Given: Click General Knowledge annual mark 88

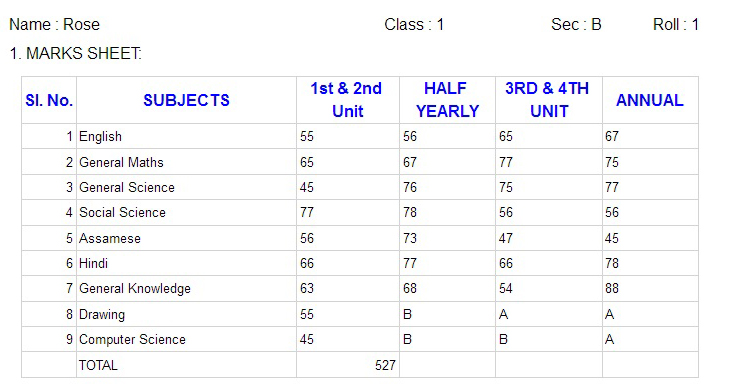Looking at the screenshot, I should tap(612, 288).
